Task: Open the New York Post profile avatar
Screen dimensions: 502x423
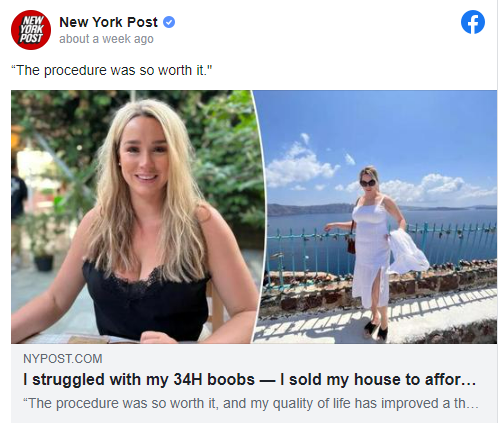Action: point(31,30)
